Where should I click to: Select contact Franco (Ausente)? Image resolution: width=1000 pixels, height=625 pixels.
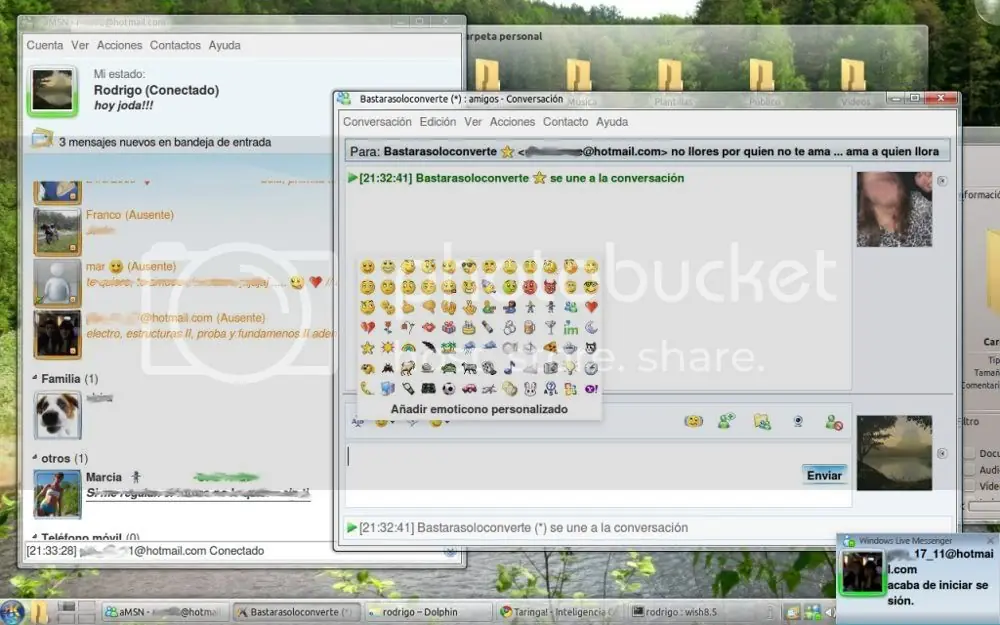pyautogui.click(x=130, y=215)
